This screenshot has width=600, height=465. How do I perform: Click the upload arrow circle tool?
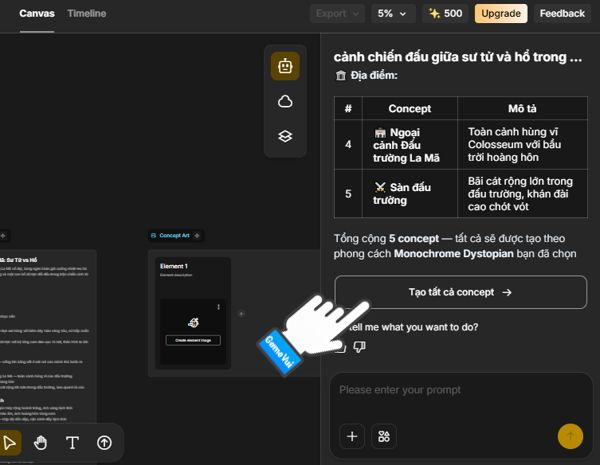(x=104, y=443)
